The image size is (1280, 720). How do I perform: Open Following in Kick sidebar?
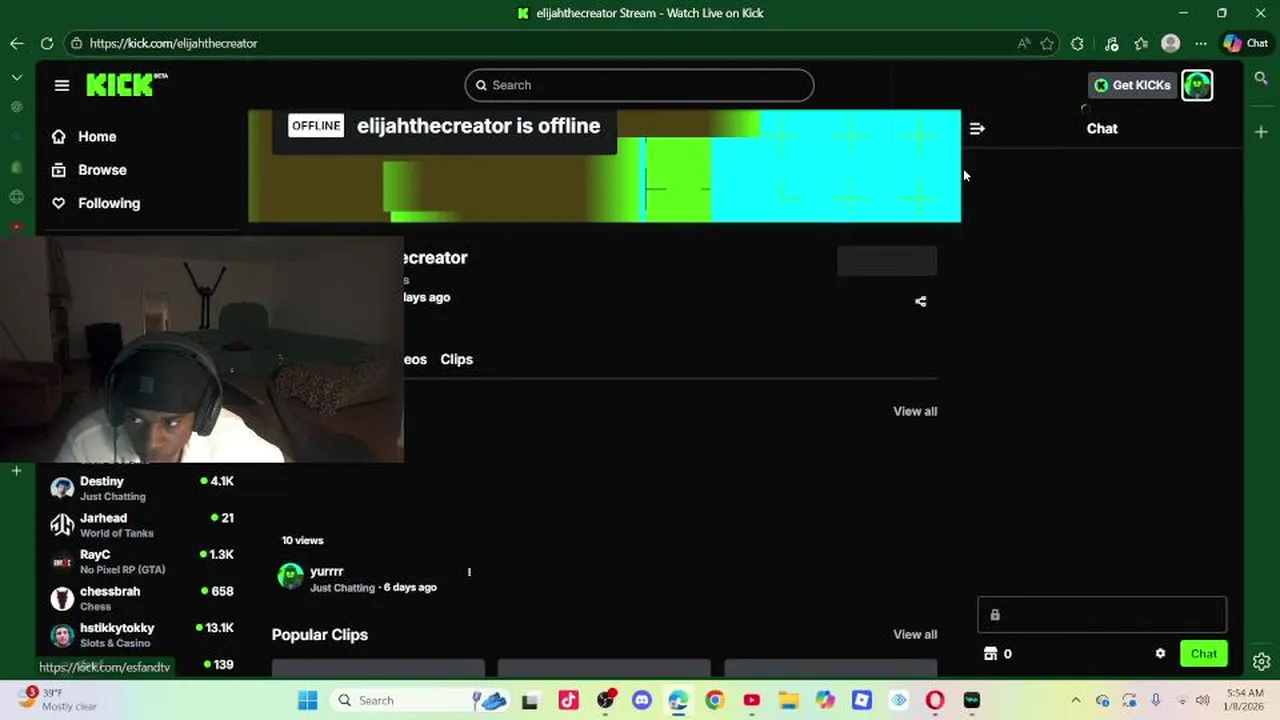pos(109,203)
